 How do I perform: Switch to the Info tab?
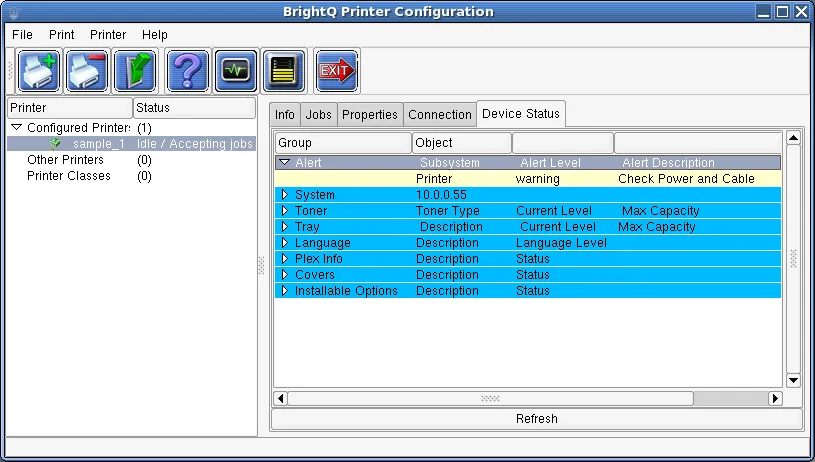pyautogui.click(x=285, y=114)
